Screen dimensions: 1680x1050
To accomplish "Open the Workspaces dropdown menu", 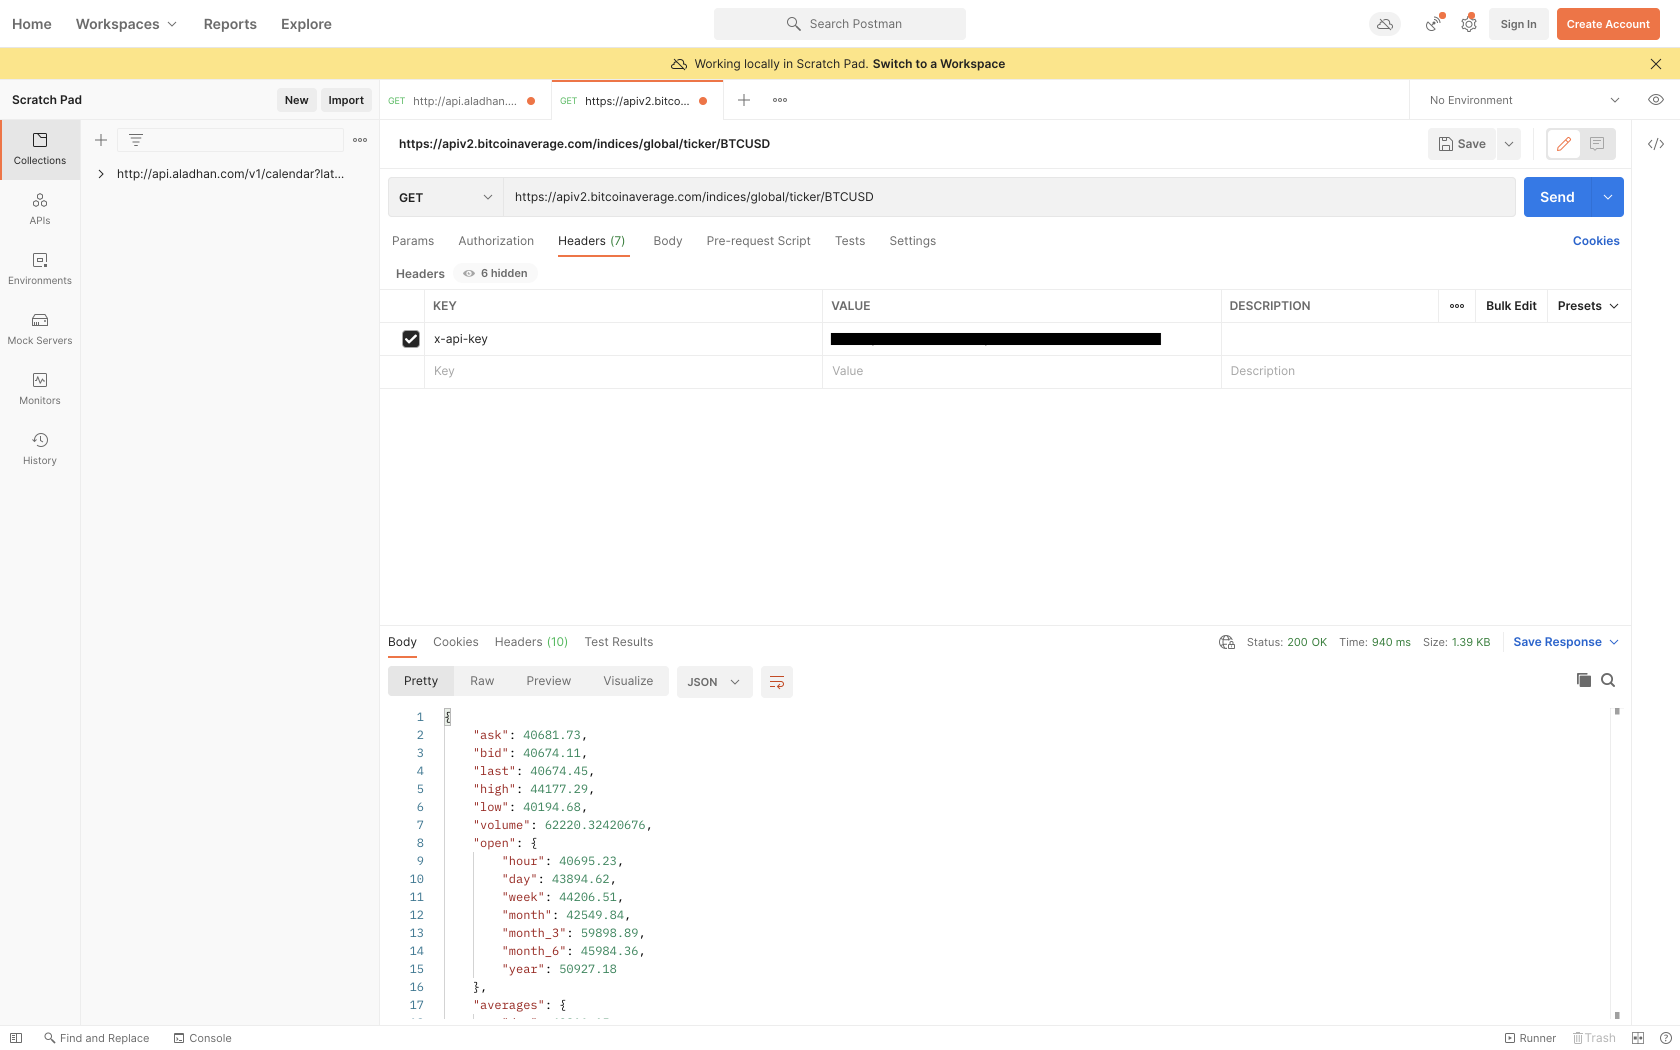I will [x=126, y=24].
